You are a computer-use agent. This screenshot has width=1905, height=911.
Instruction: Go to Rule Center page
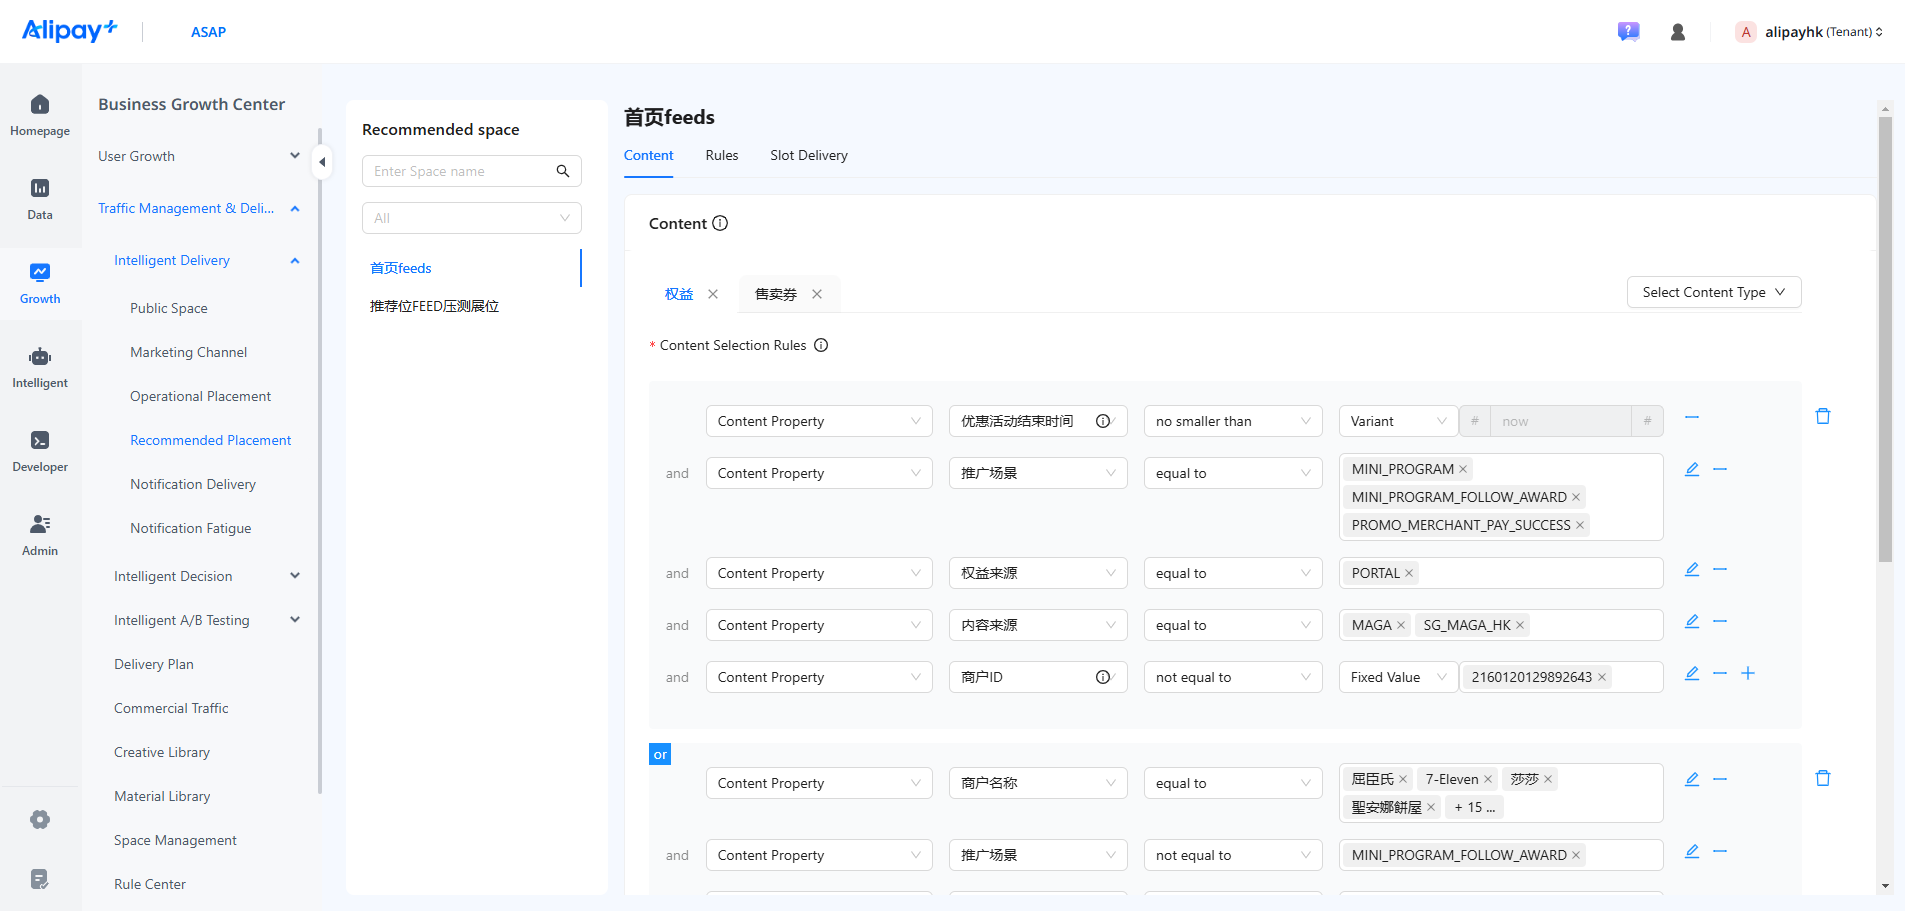point(150,884)
